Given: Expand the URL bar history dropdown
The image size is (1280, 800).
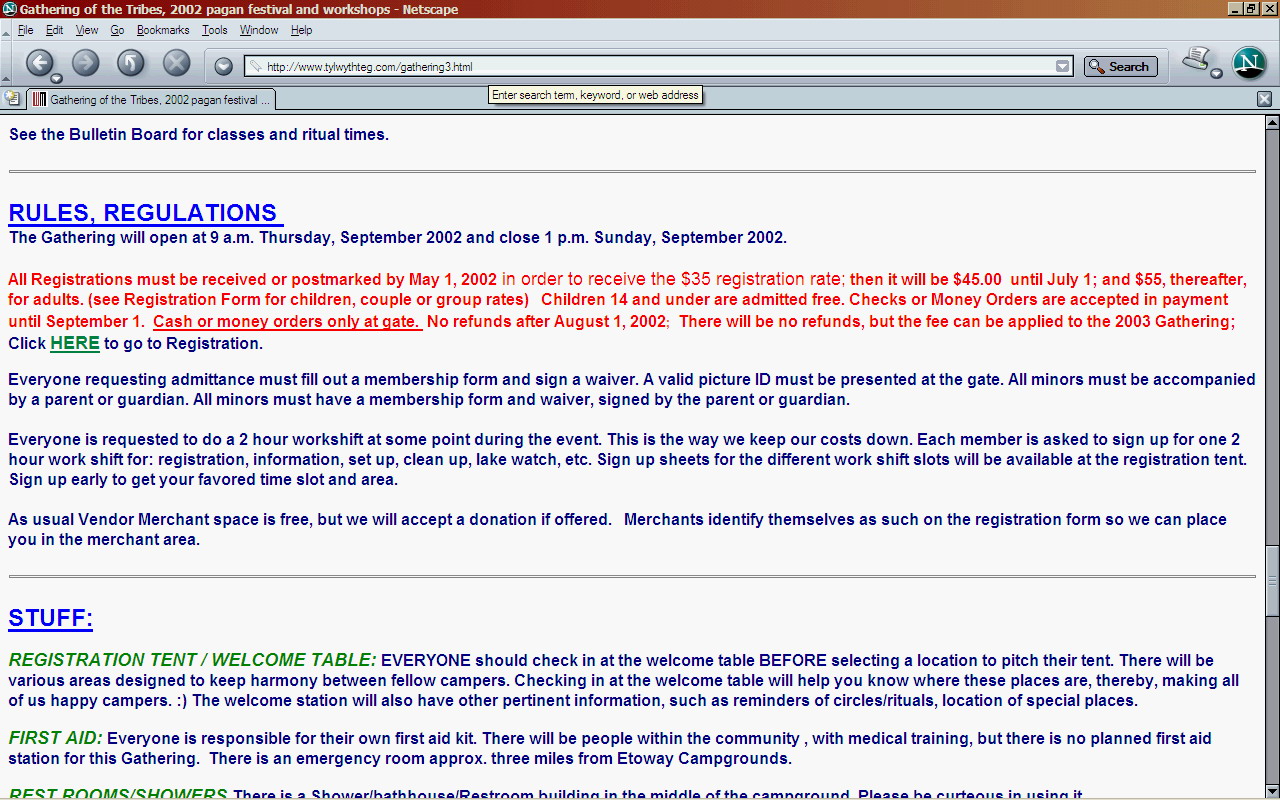Looking at the screenshot, I should [x=1062, y=67].
